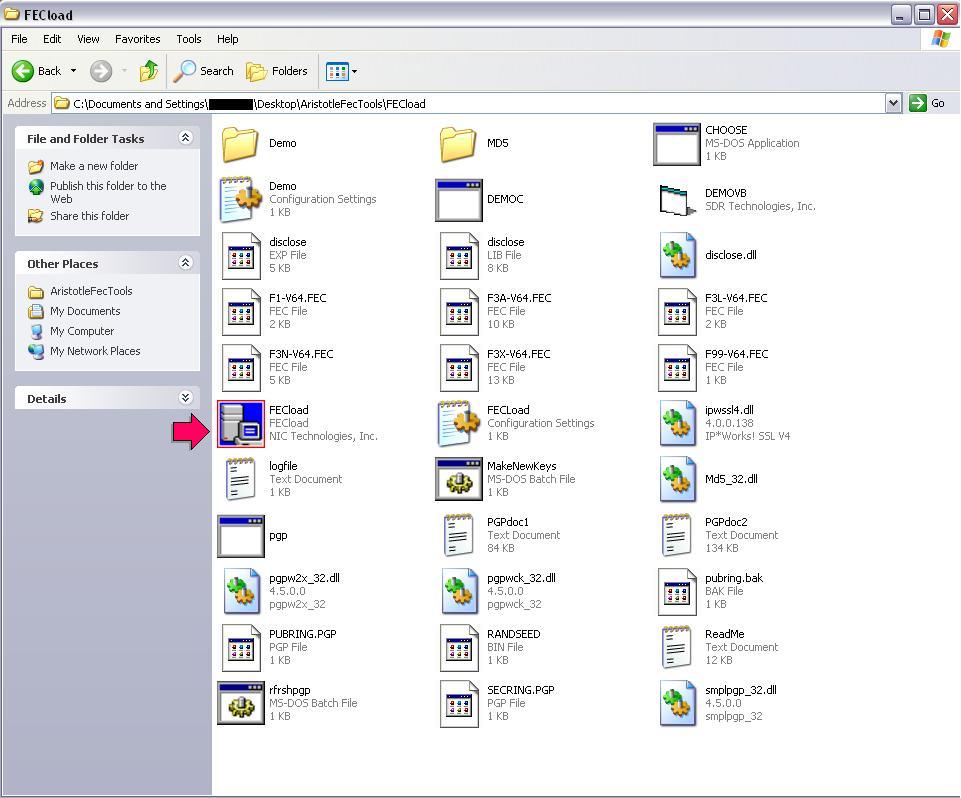Select the CHOOSE MS-DOS Application icon
The image size is (961, 798).
point(677,143)
